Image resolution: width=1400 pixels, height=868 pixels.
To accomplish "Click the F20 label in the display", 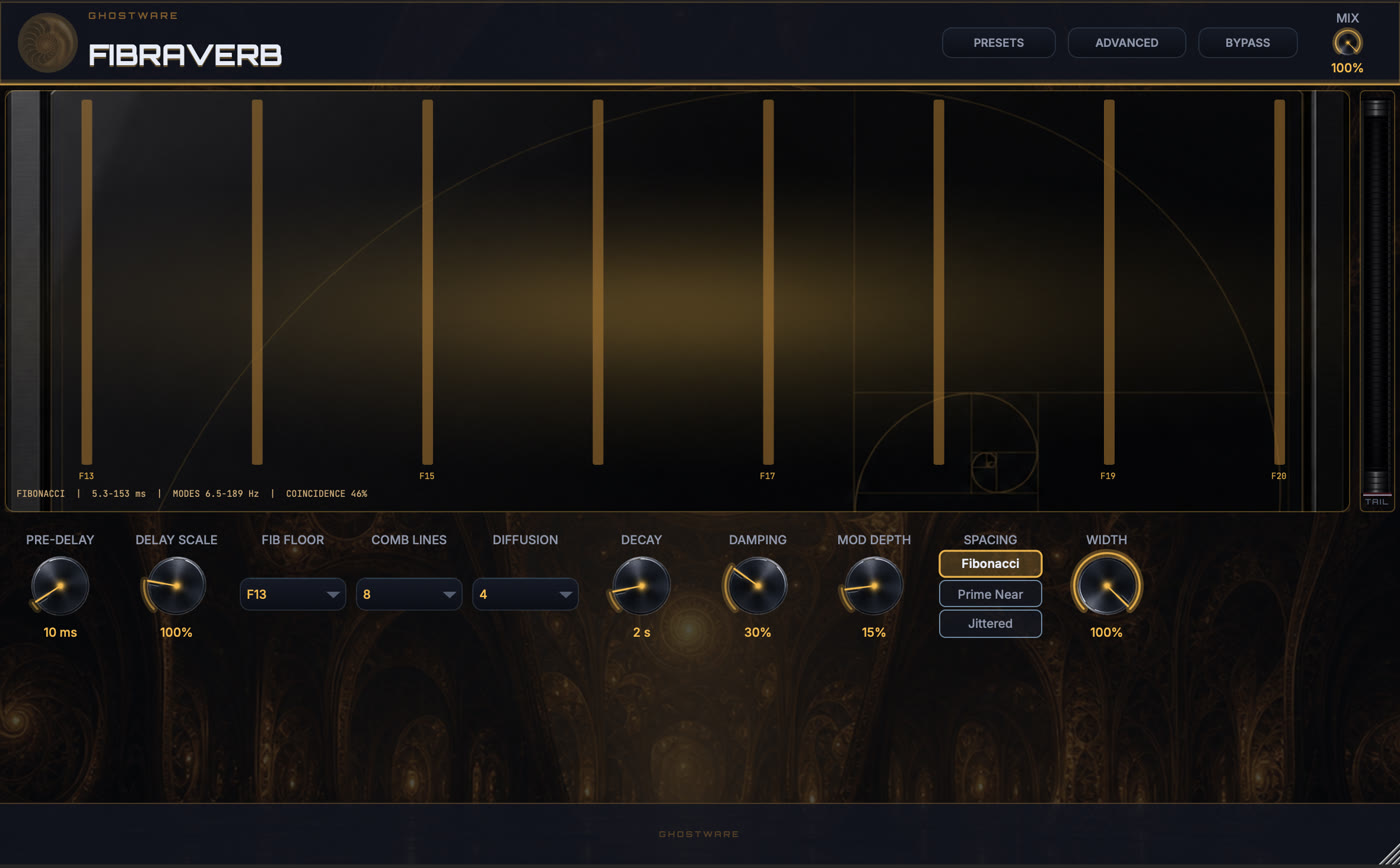I will point(1279,476).
